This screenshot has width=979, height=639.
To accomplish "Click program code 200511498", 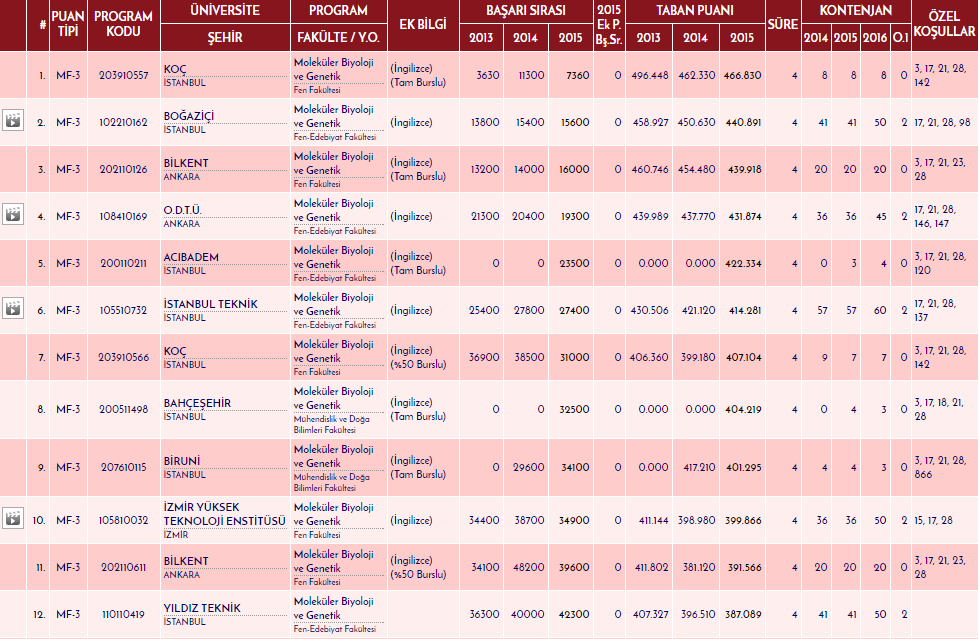I will tap(124, 409).
